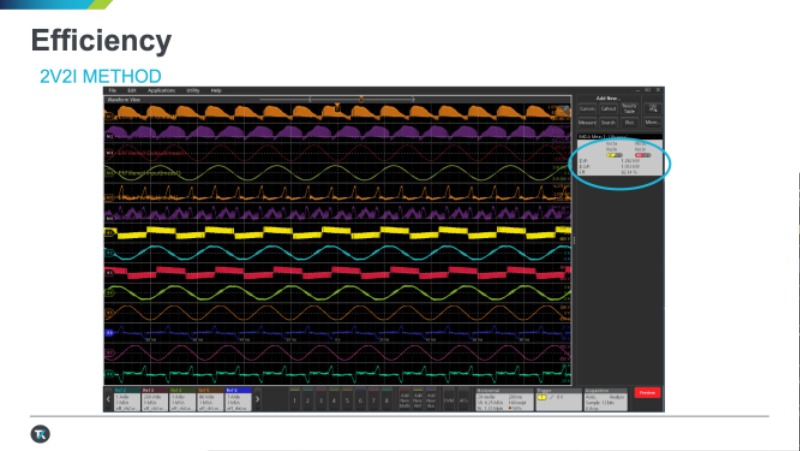Click the red Preview button
800x451 pixels.
click(647, 393)
